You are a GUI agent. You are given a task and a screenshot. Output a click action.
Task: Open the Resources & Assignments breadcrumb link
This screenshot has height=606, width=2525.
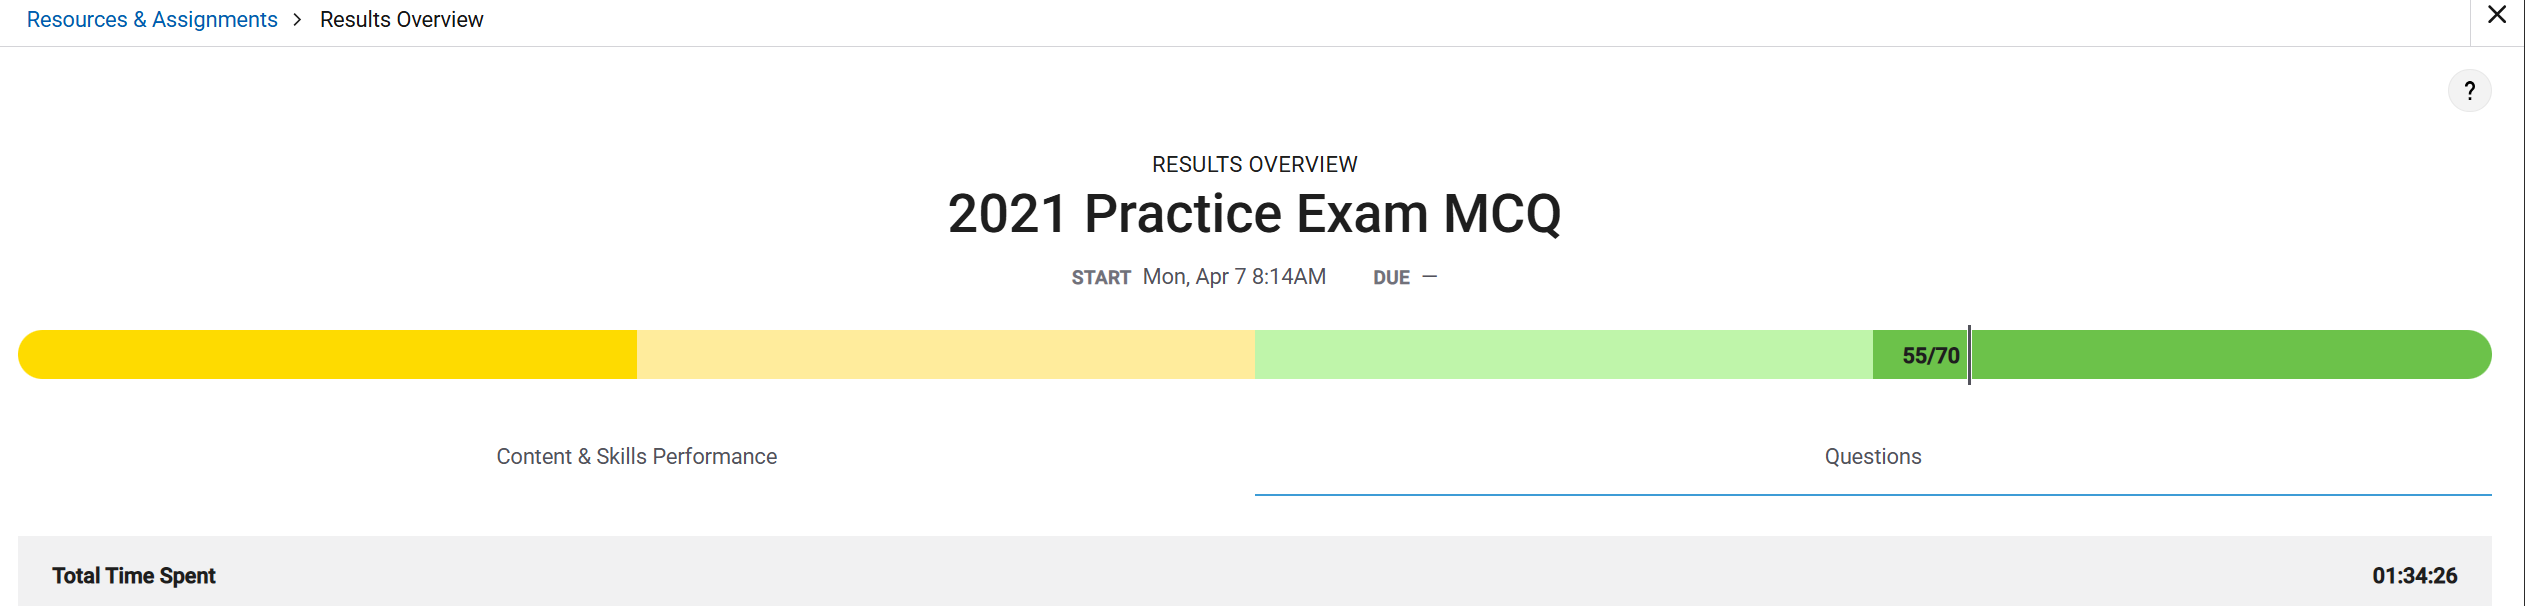(x=152, y=19)
